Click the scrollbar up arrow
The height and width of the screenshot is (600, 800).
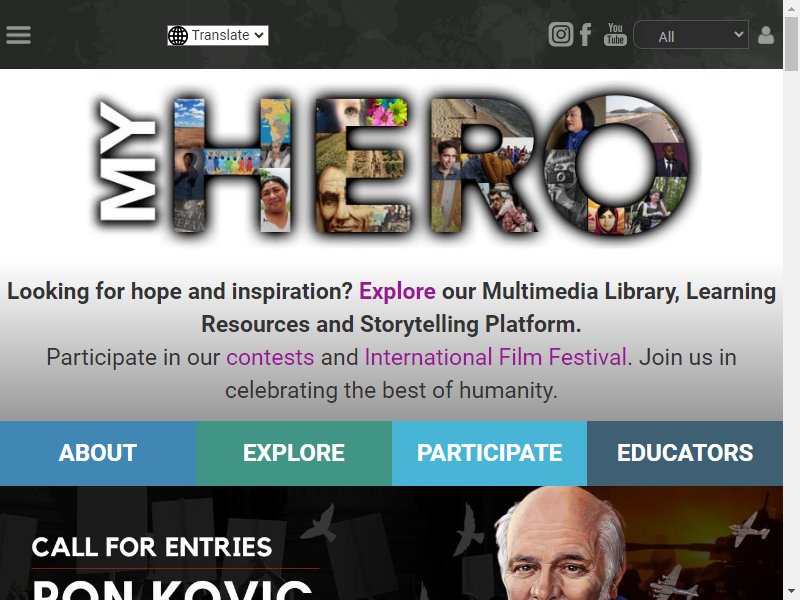coord(791,8)
